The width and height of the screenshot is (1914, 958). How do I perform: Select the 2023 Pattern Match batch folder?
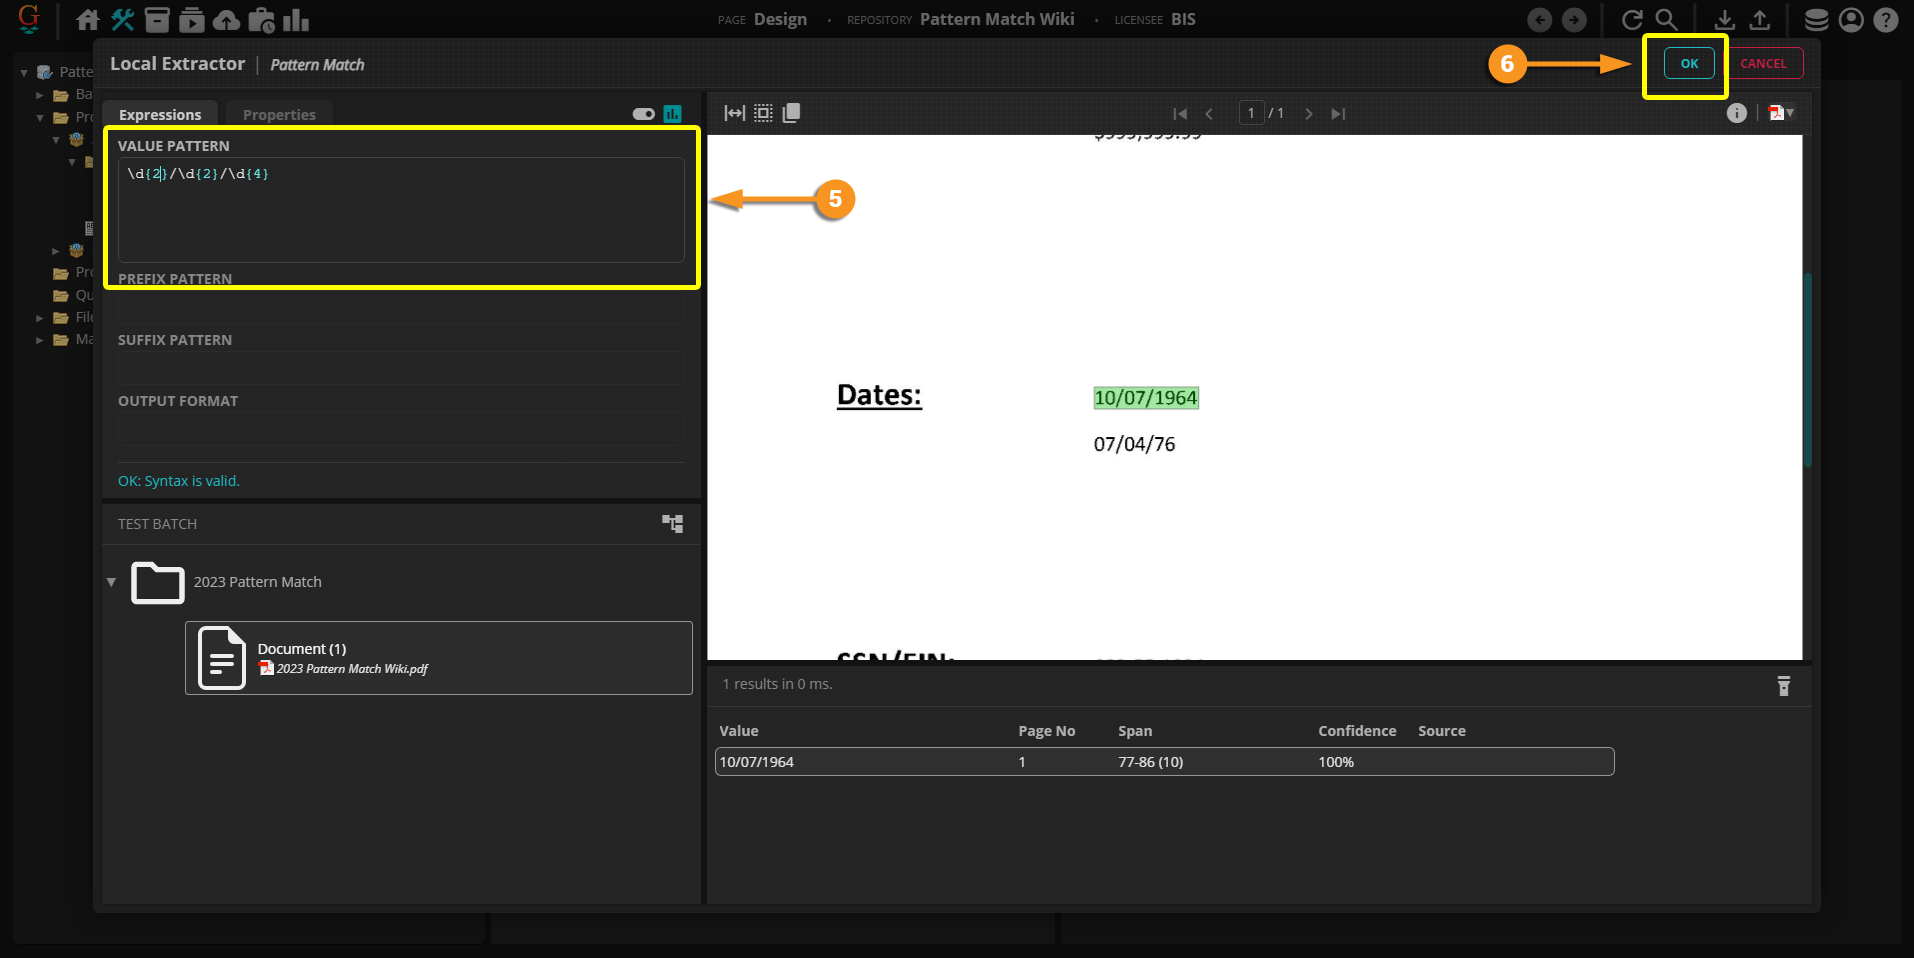tap(257, 582)
